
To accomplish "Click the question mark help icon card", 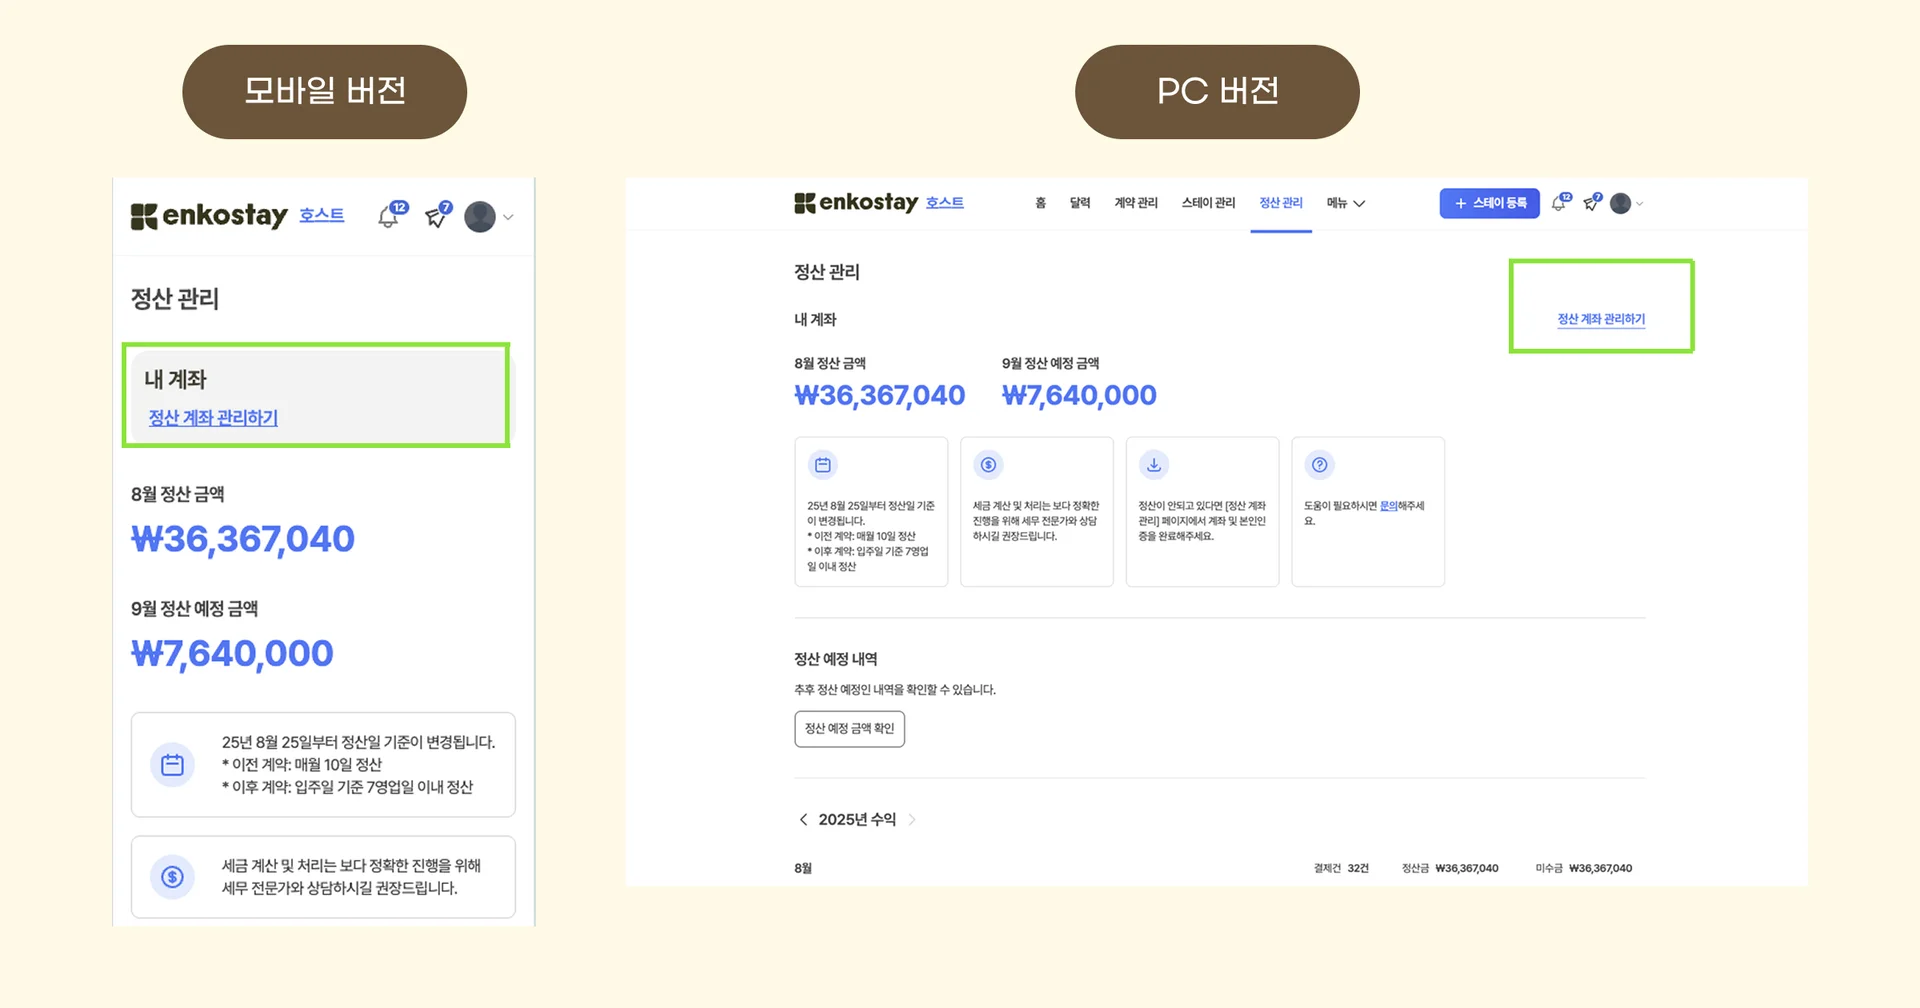I will (x=1320, y=465).
